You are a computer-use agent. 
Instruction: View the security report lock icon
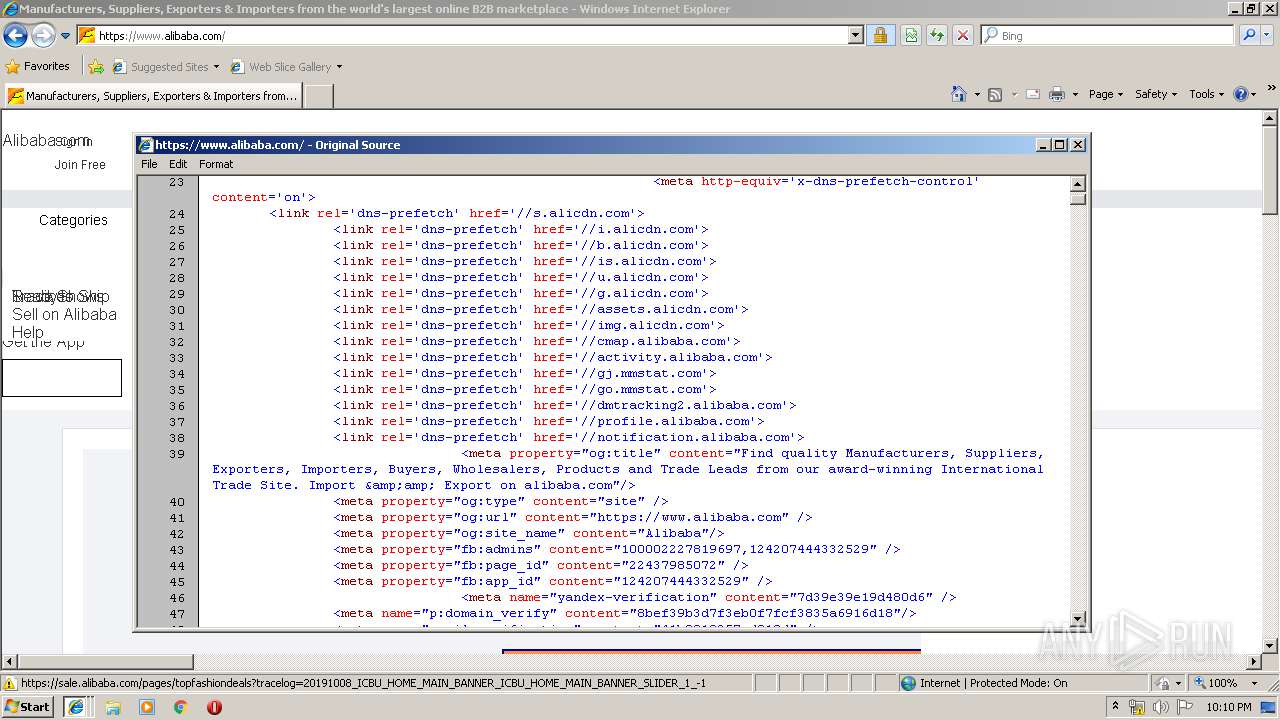click(880, 35)
